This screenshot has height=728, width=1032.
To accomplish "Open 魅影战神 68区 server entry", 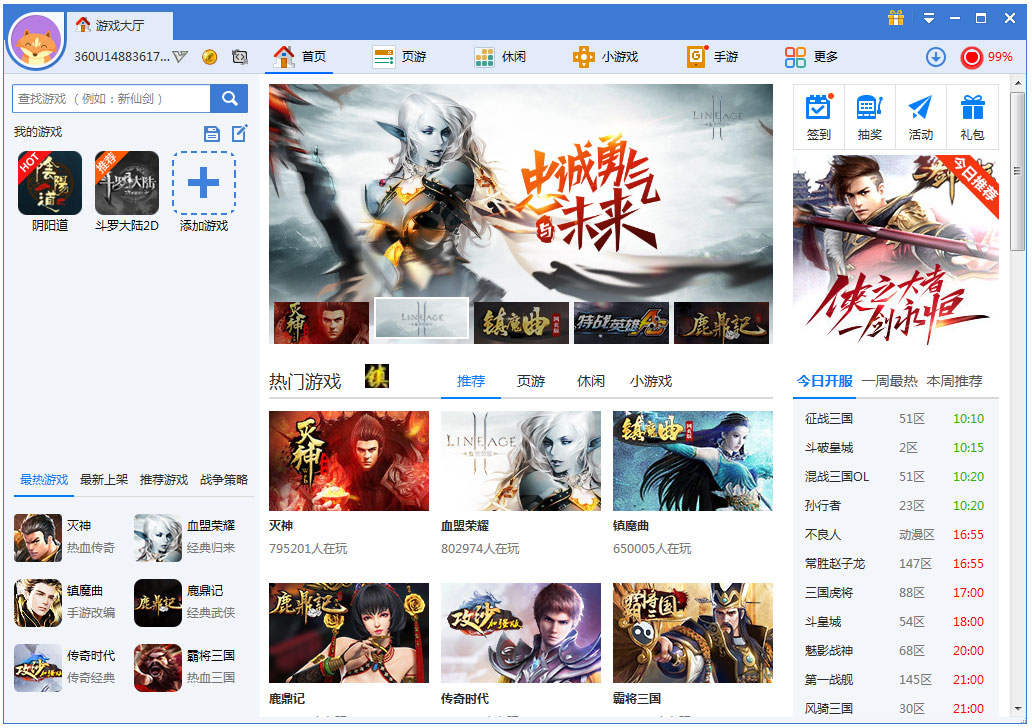I will [x=895, y=650].
